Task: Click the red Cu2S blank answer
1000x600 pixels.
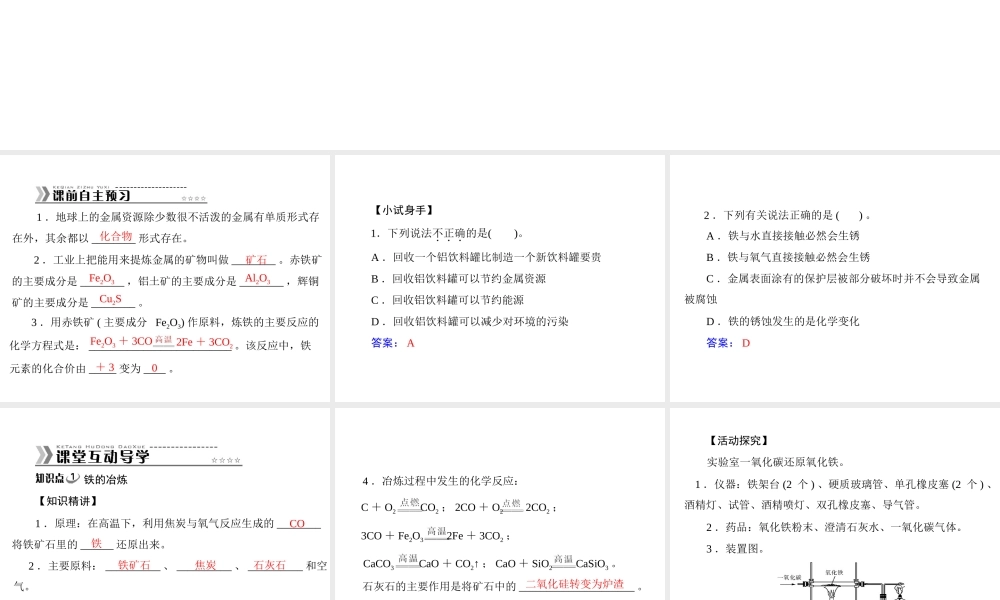Action: pyautogui.click(x=110, y=300)
